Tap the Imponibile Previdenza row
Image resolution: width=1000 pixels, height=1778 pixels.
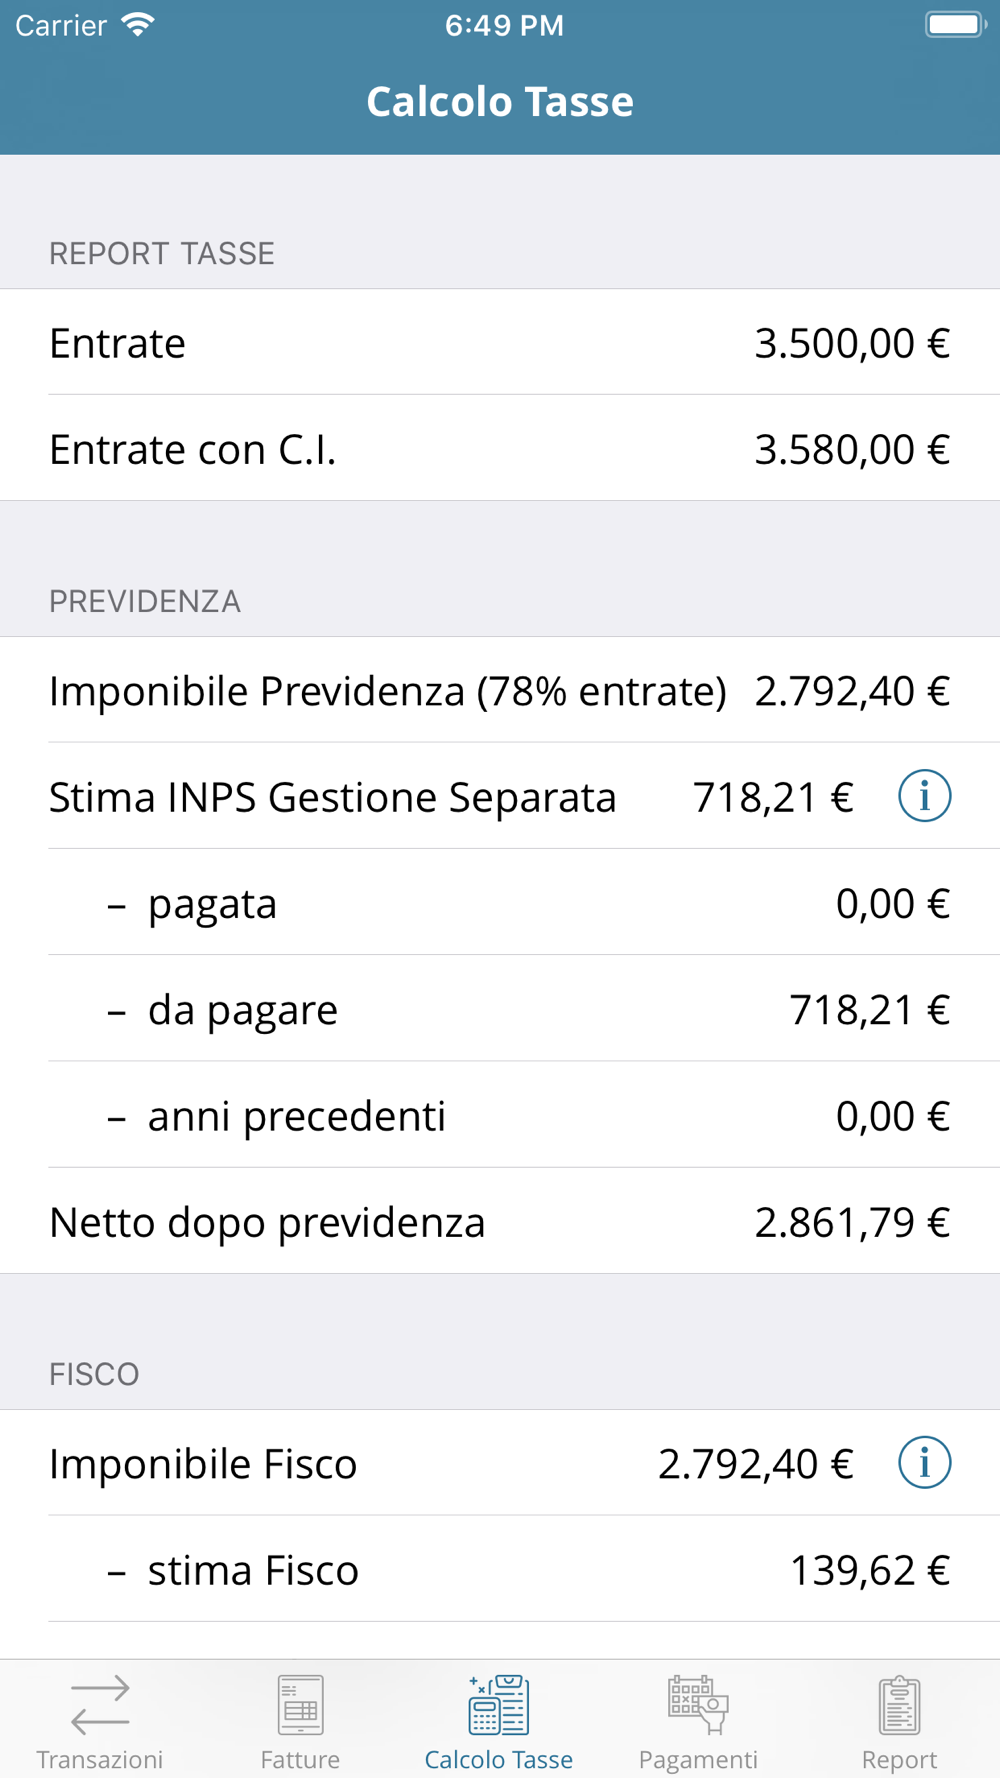pos(500,691)
